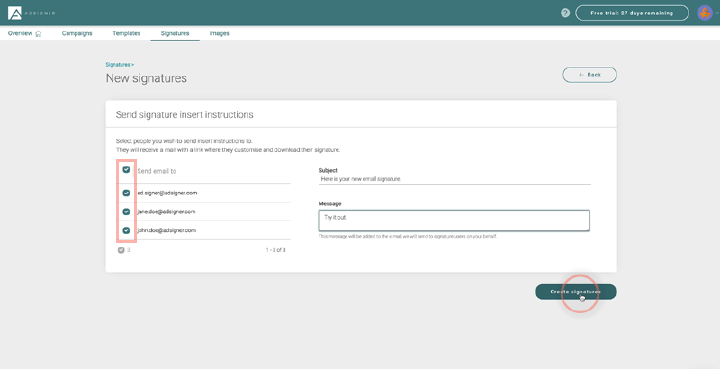Click the home icon next to Overview

(38, 34)
